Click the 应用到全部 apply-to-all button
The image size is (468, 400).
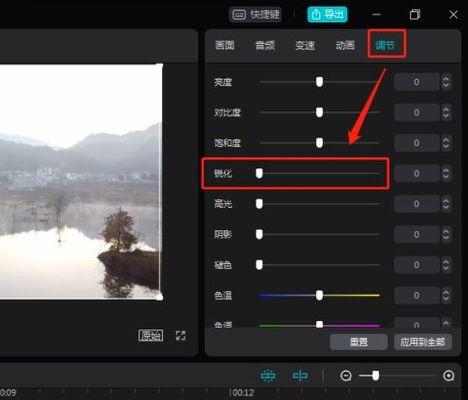point(423,342)
